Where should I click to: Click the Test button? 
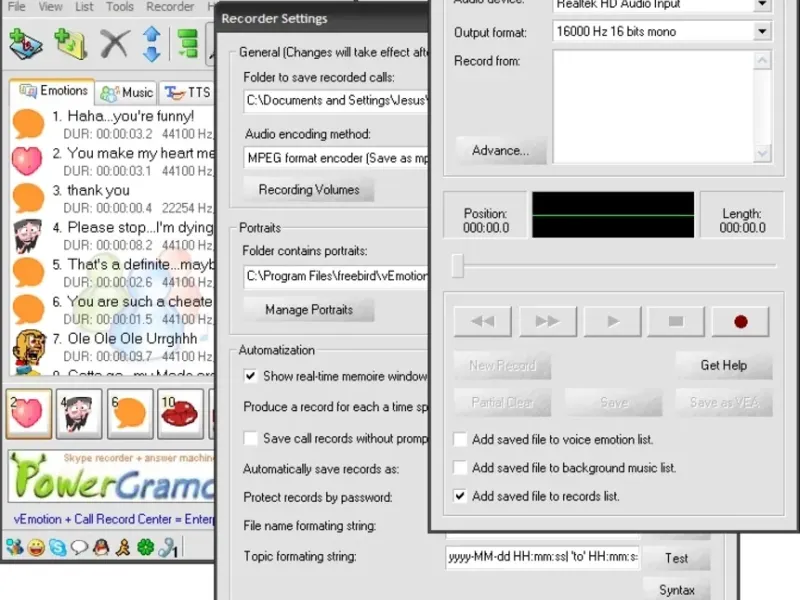[x=677, y=558]
